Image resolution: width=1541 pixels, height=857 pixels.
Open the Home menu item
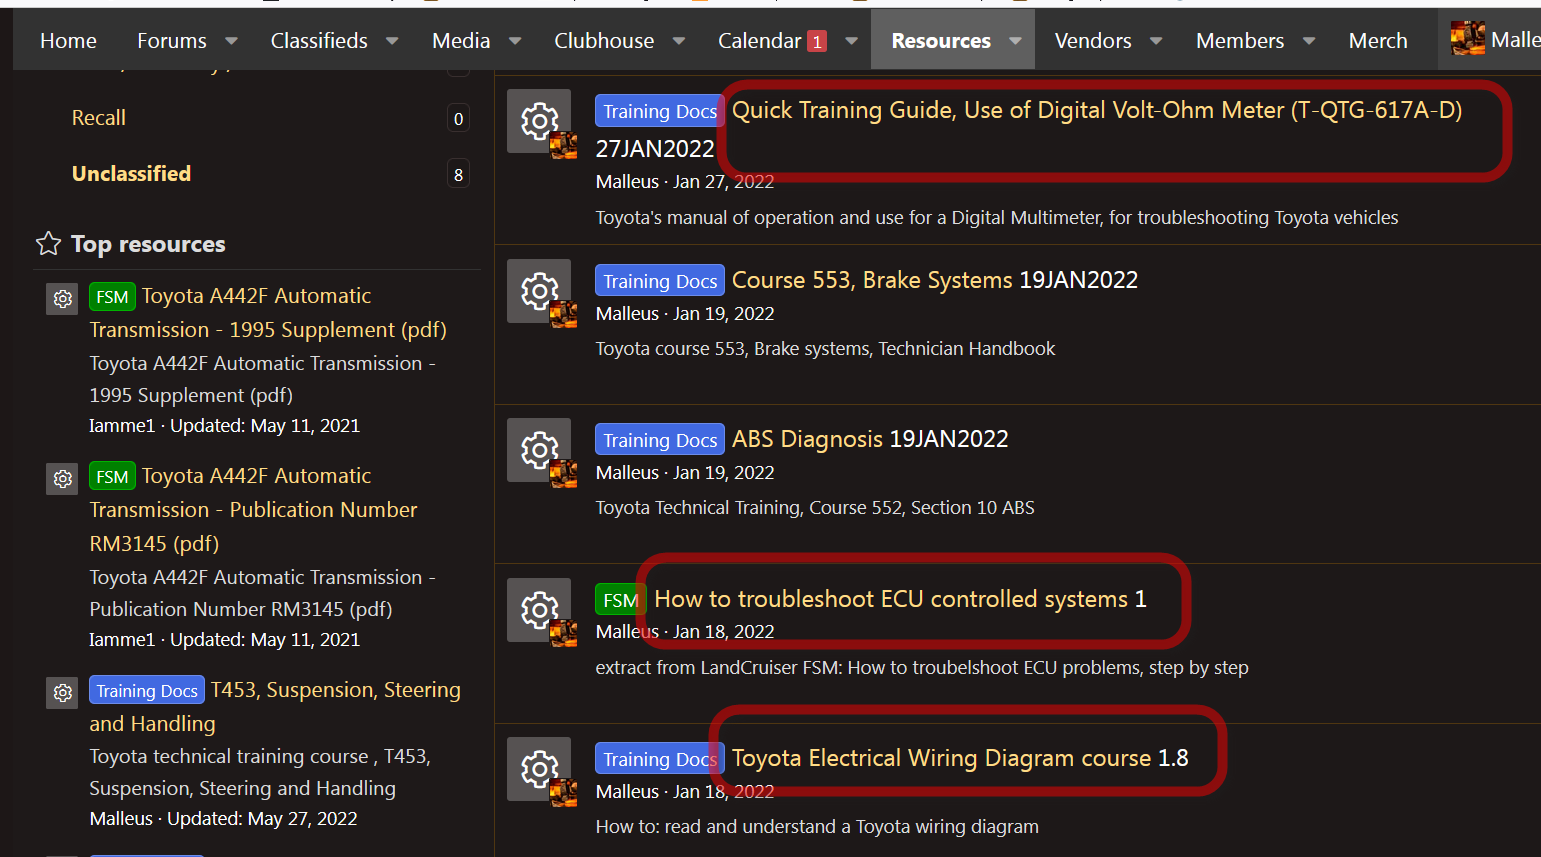tap(68, 41)
